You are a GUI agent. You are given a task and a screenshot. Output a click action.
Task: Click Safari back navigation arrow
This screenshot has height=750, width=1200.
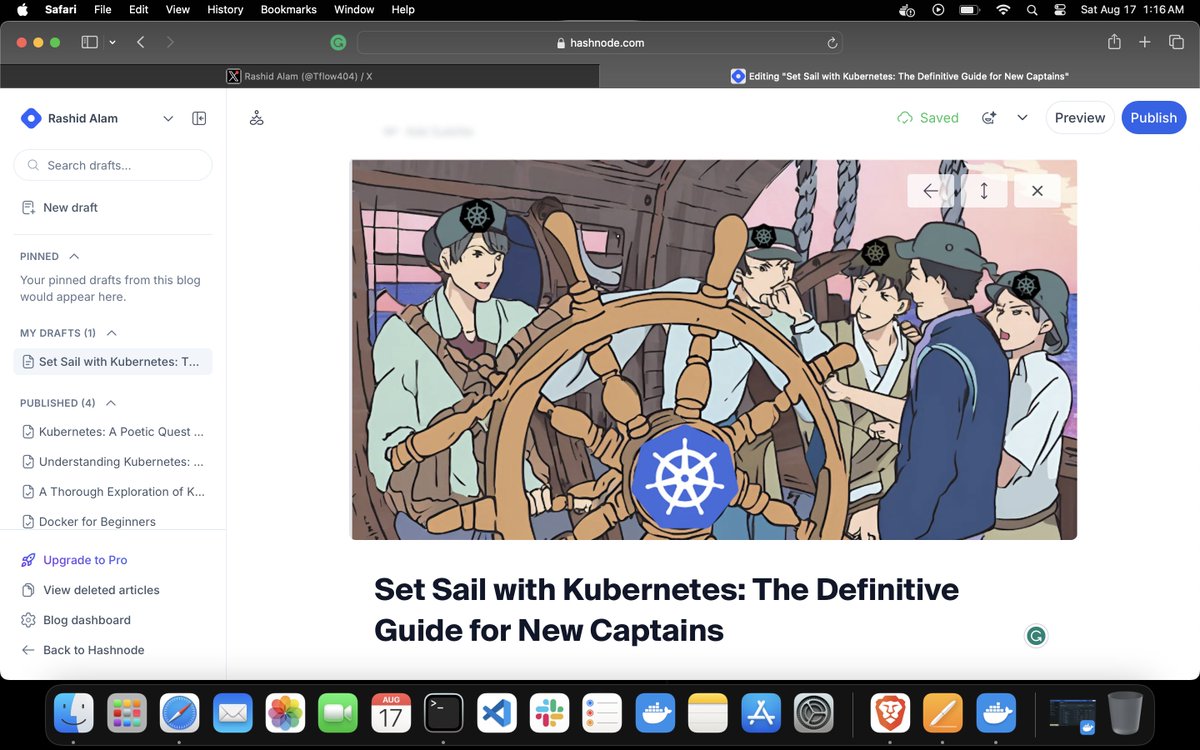pyautogui.click(x=141, y=43)
